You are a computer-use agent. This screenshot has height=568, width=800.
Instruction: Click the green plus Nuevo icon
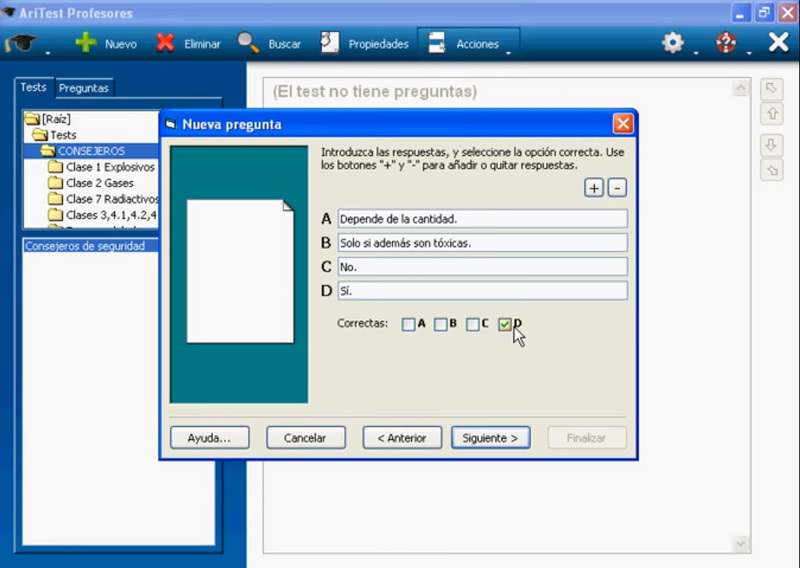click(x=86, y=43)
